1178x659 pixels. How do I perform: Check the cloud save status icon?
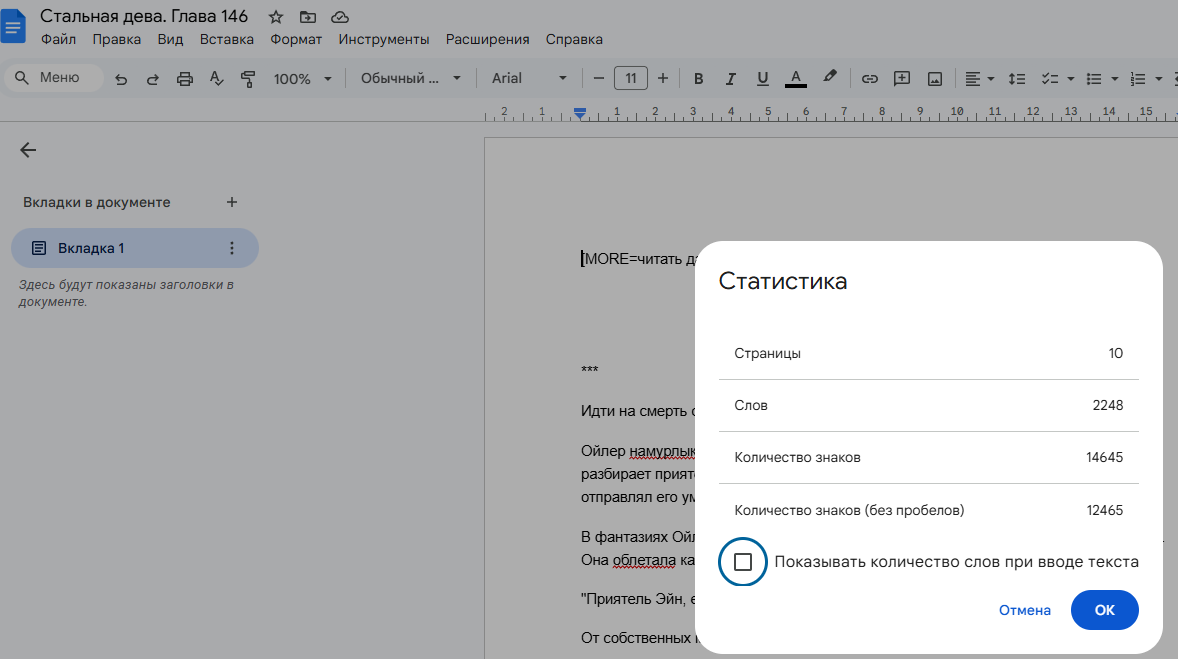click(340, 17)
